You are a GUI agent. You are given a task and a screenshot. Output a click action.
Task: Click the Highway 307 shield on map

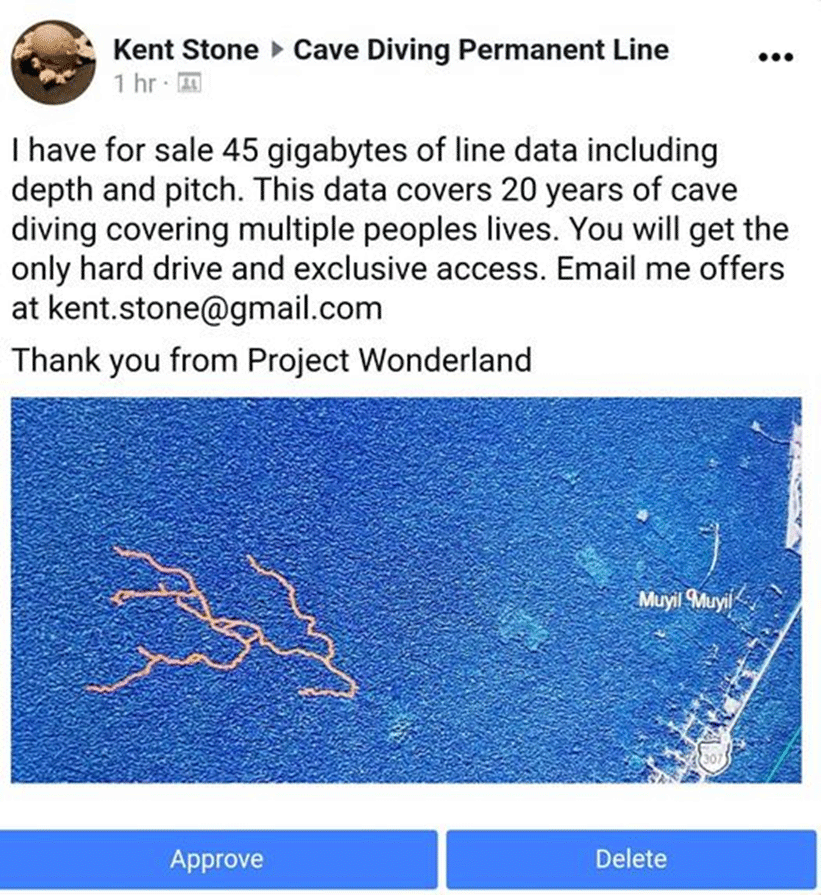click(712, 757)
